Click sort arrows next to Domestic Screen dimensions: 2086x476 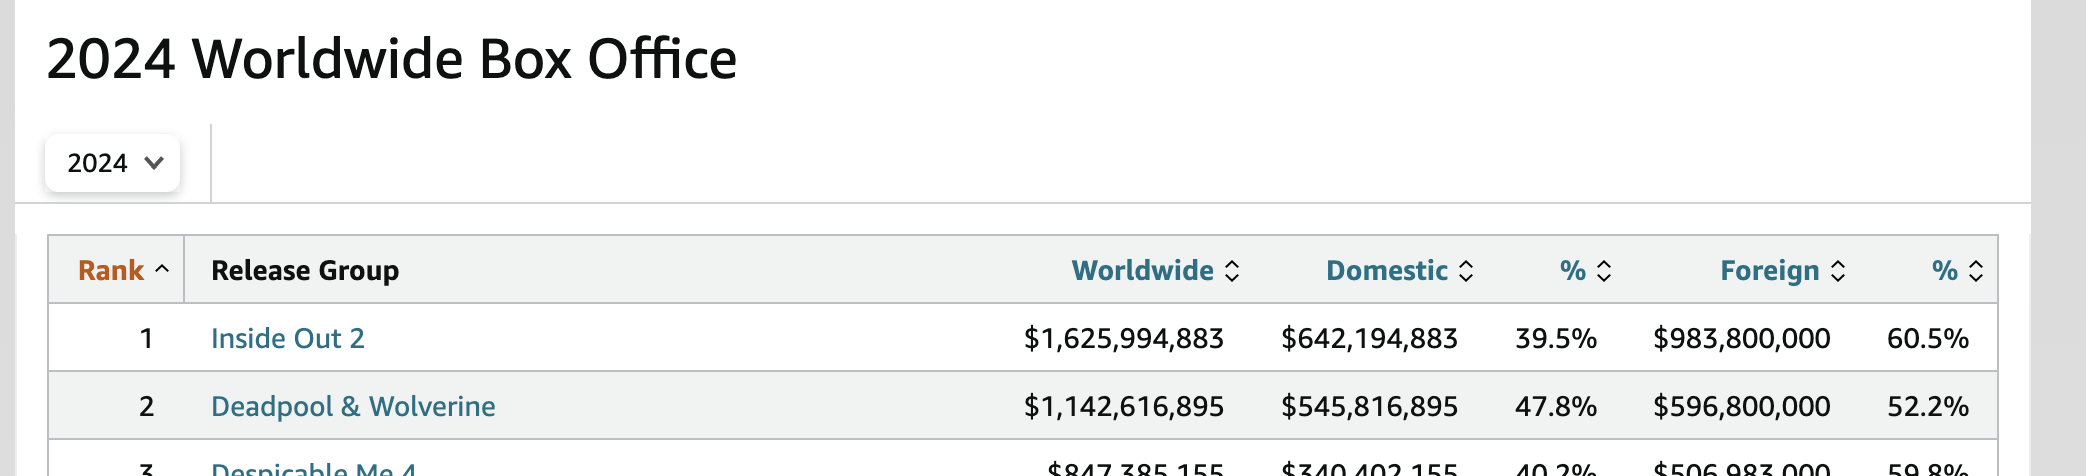click(1466, 271)
